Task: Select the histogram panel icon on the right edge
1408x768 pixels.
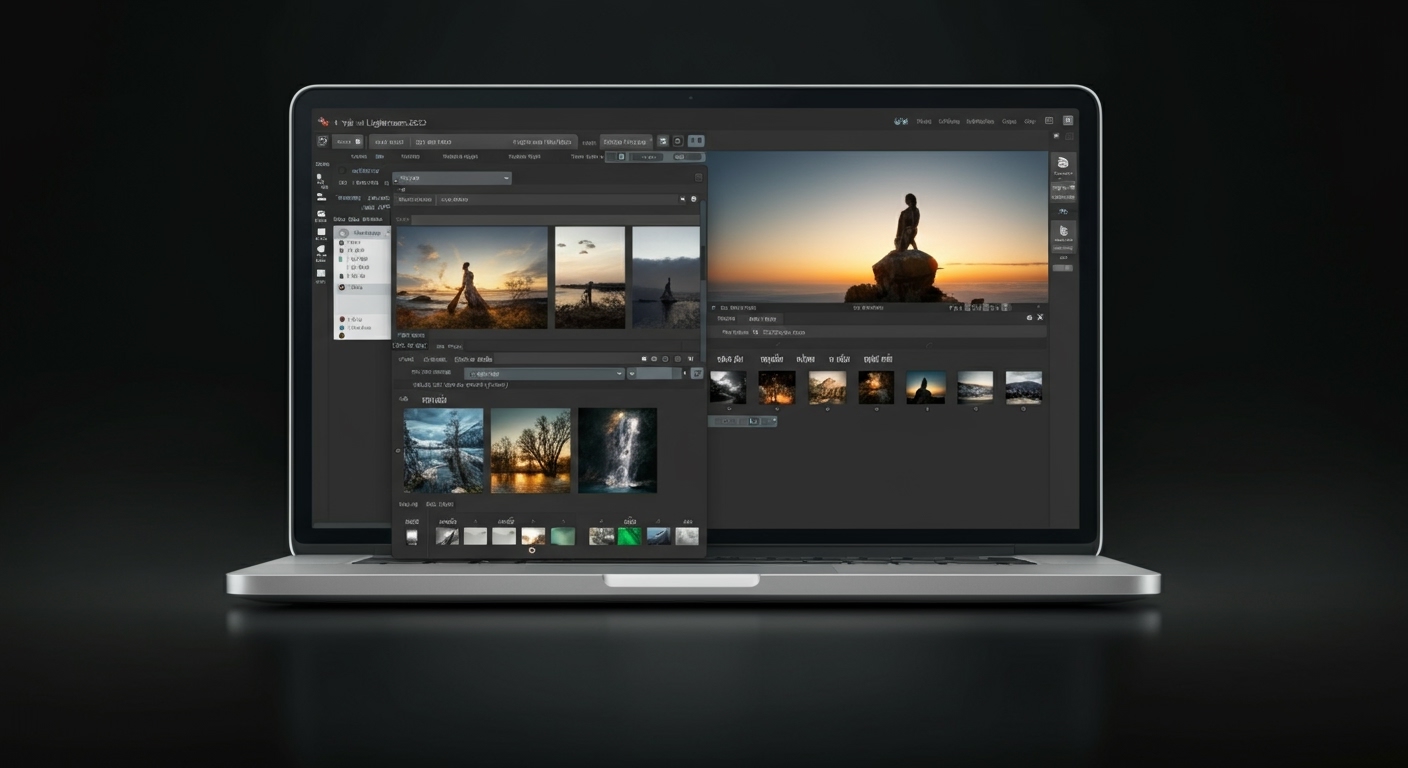Action: coord(1063,161)
